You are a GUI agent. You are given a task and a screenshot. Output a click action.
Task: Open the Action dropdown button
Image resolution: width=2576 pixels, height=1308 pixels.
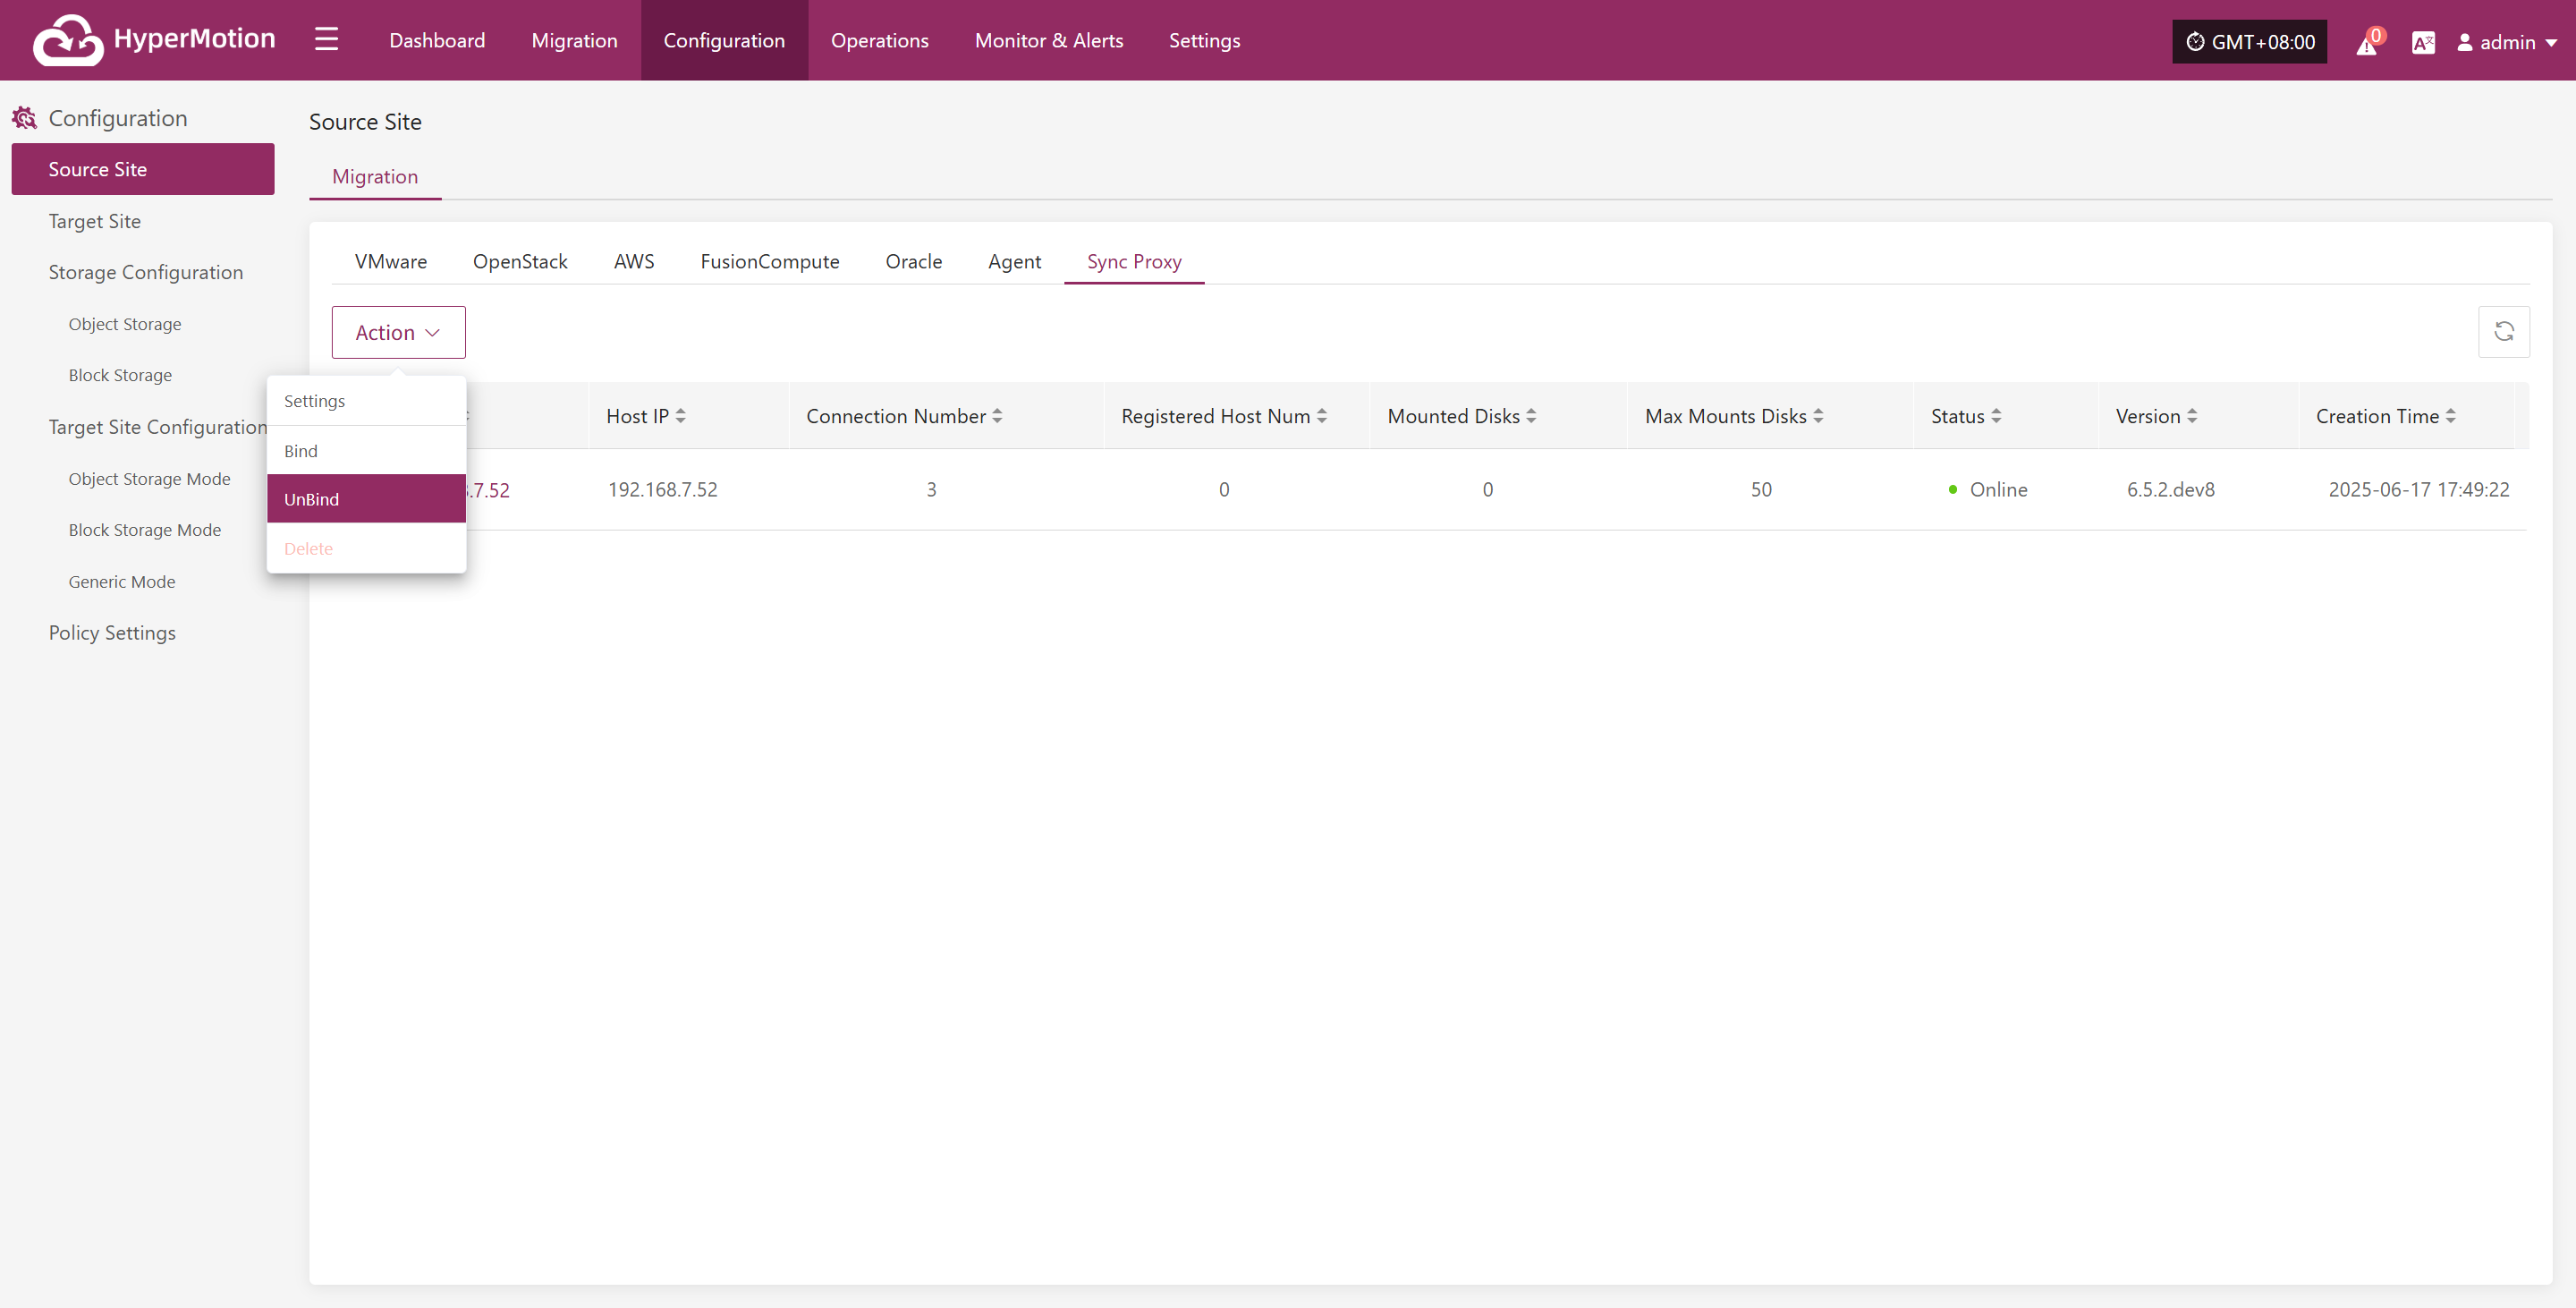tap(398, 332)
